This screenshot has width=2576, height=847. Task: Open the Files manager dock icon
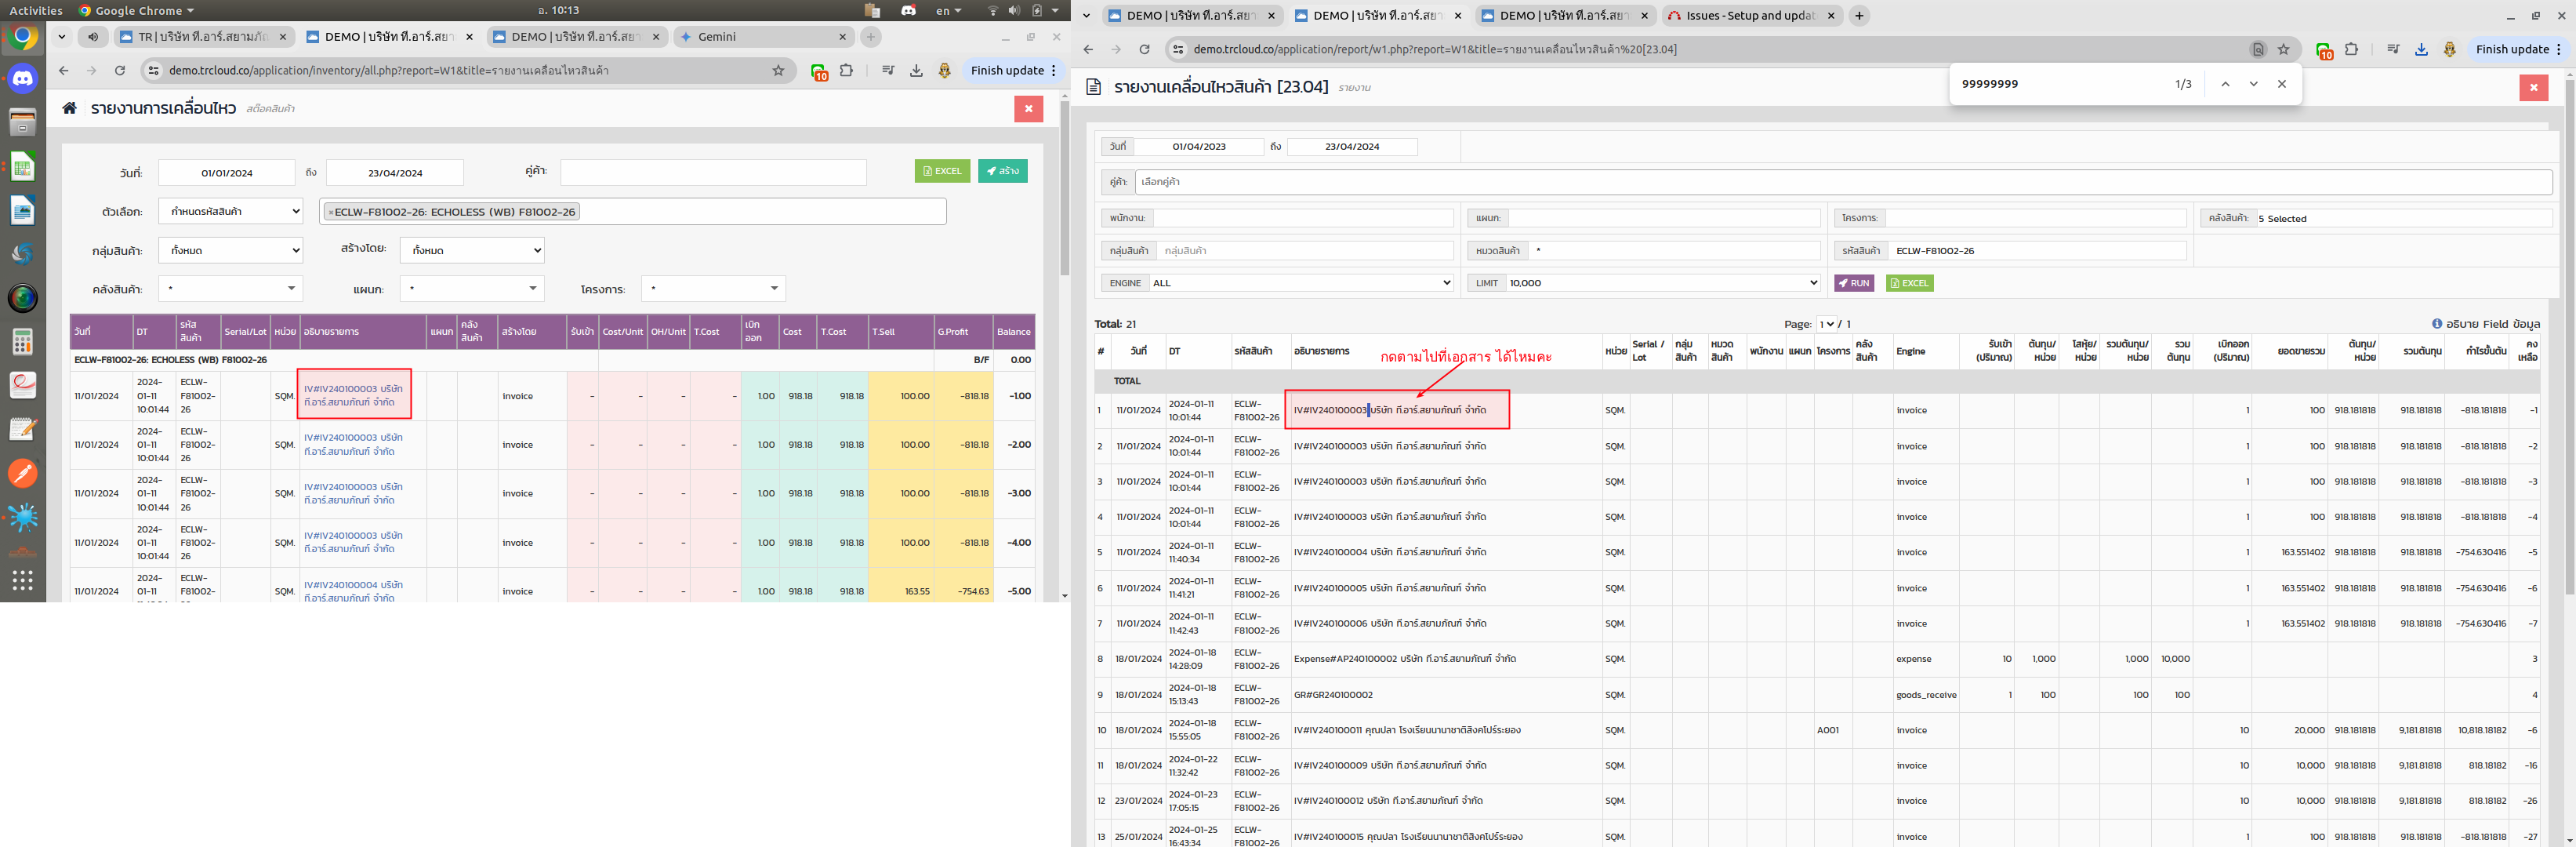tap(23, 122)
